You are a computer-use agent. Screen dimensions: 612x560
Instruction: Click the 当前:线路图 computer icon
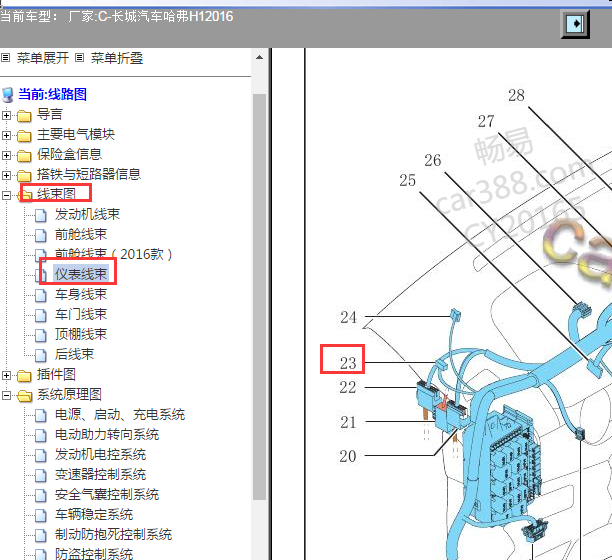(8, 95)
